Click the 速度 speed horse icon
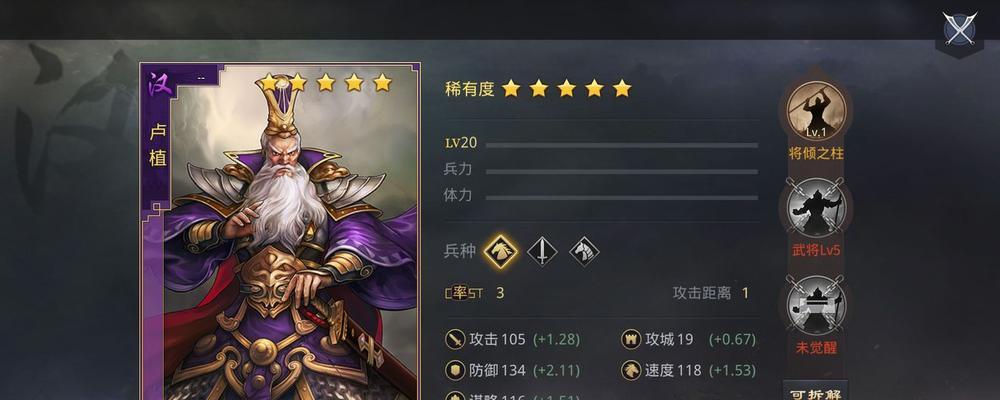The width and height of the screenshot is (1000, 400). tap(631, 370)
